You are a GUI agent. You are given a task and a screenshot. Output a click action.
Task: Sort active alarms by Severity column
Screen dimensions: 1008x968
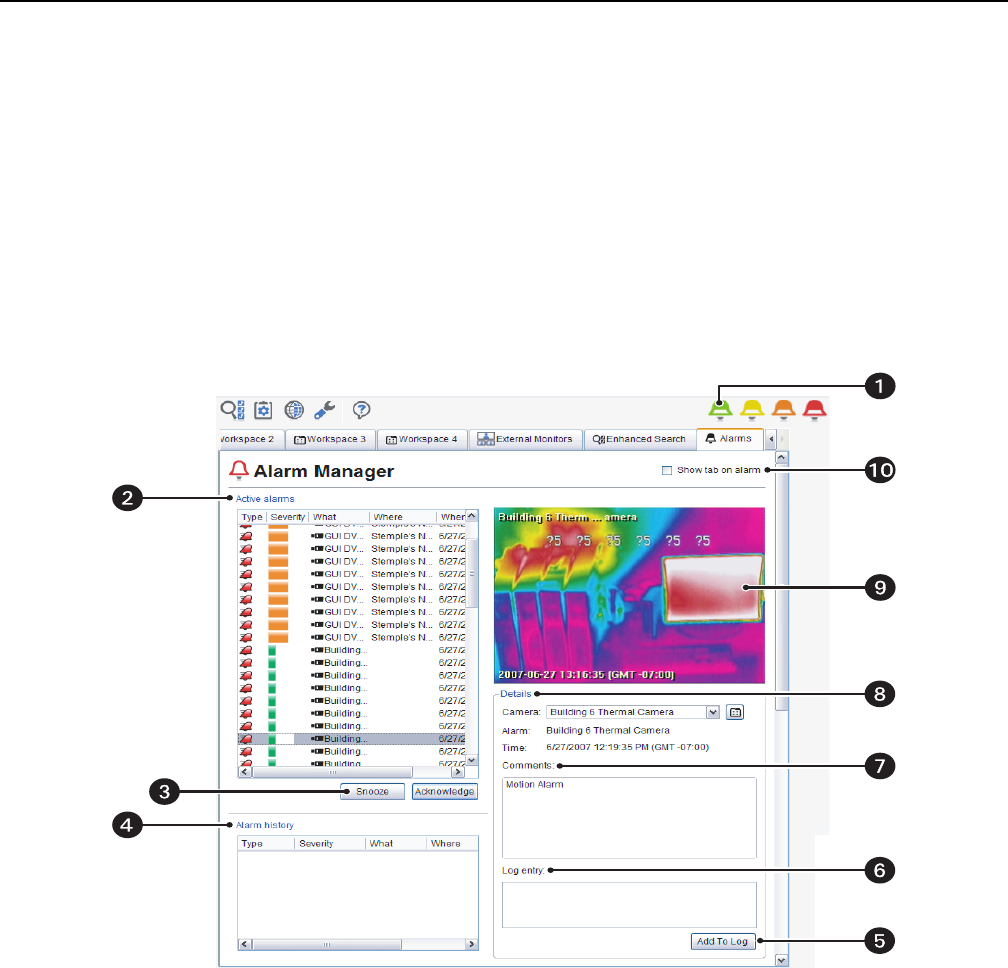pyautogui.click(x=287, y=517)
